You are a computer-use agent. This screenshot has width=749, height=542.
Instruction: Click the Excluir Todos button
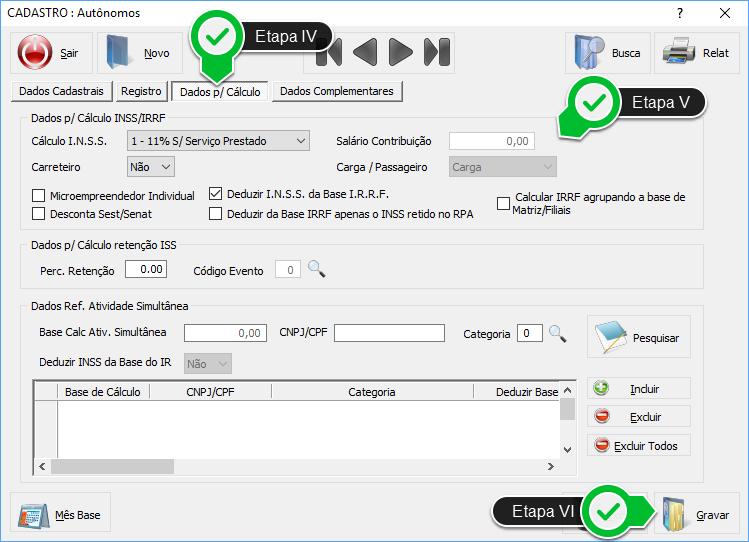(x=638, y=446)
